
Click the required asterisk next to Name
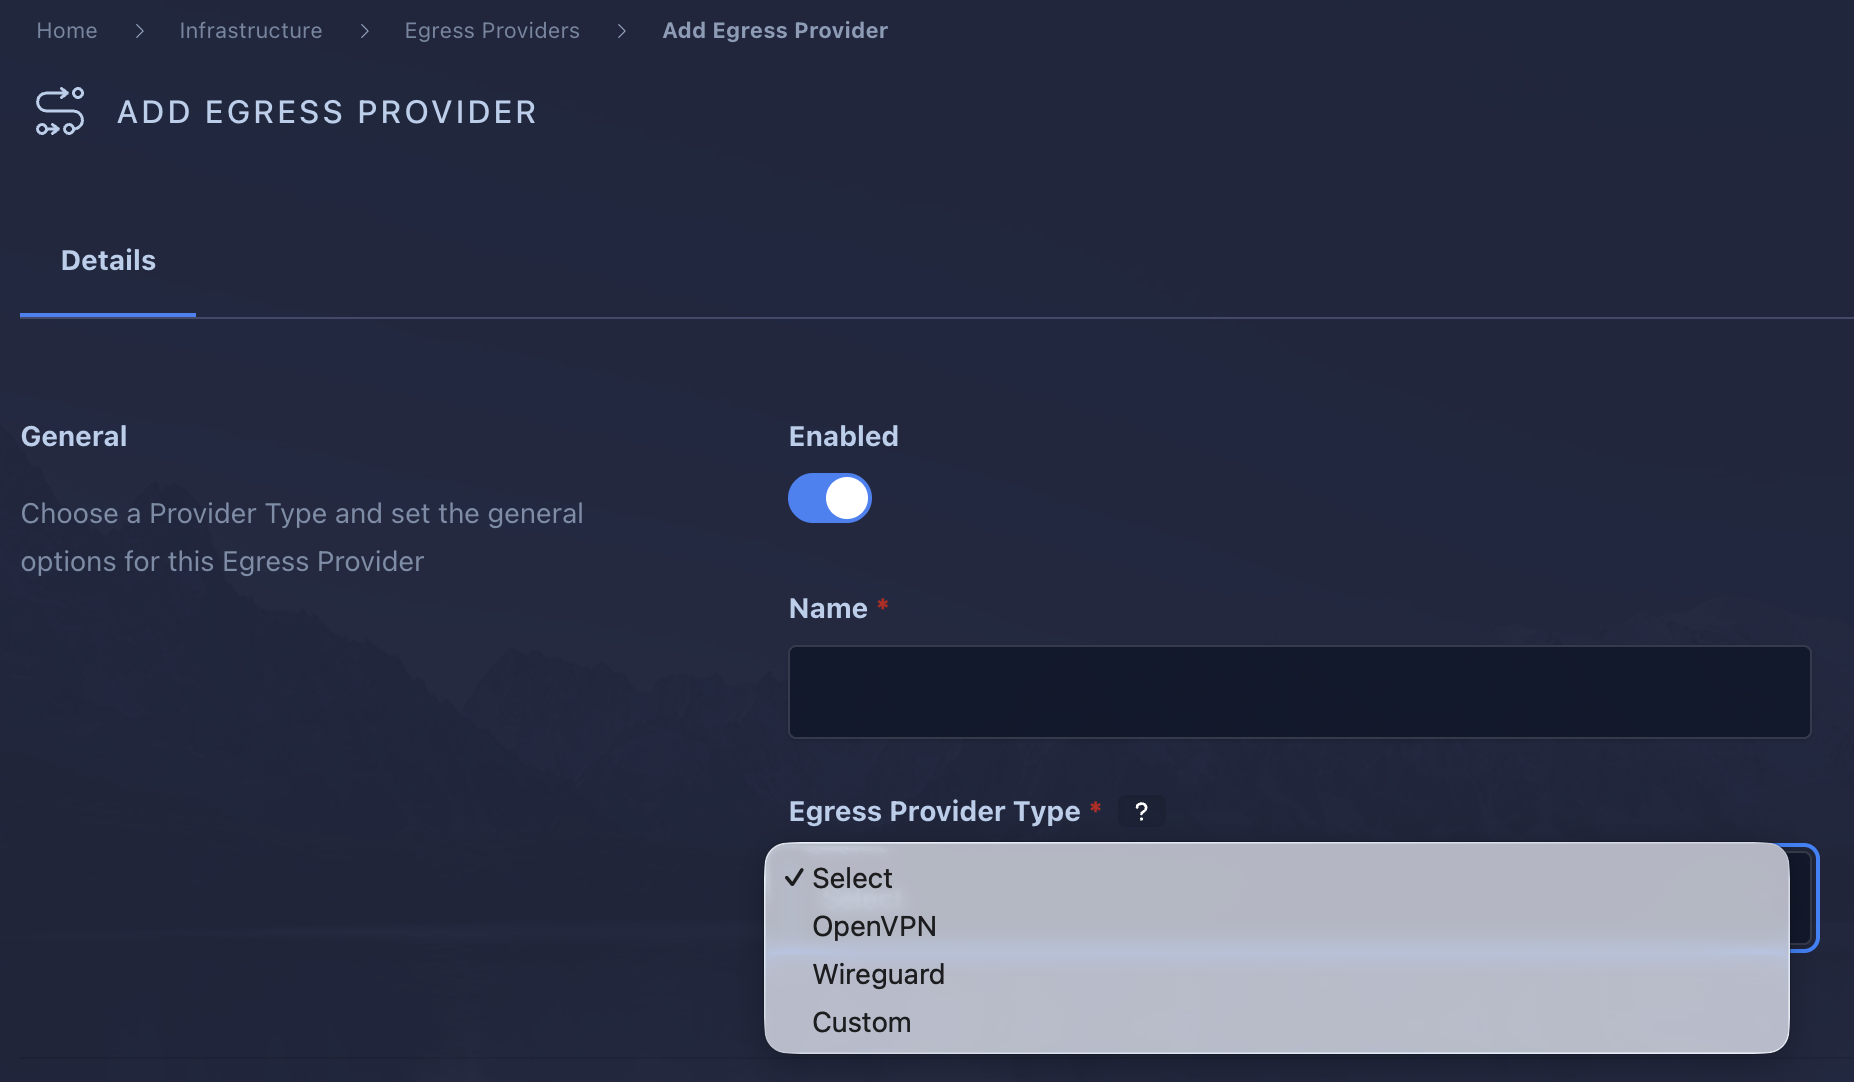[x=883, y=605]
